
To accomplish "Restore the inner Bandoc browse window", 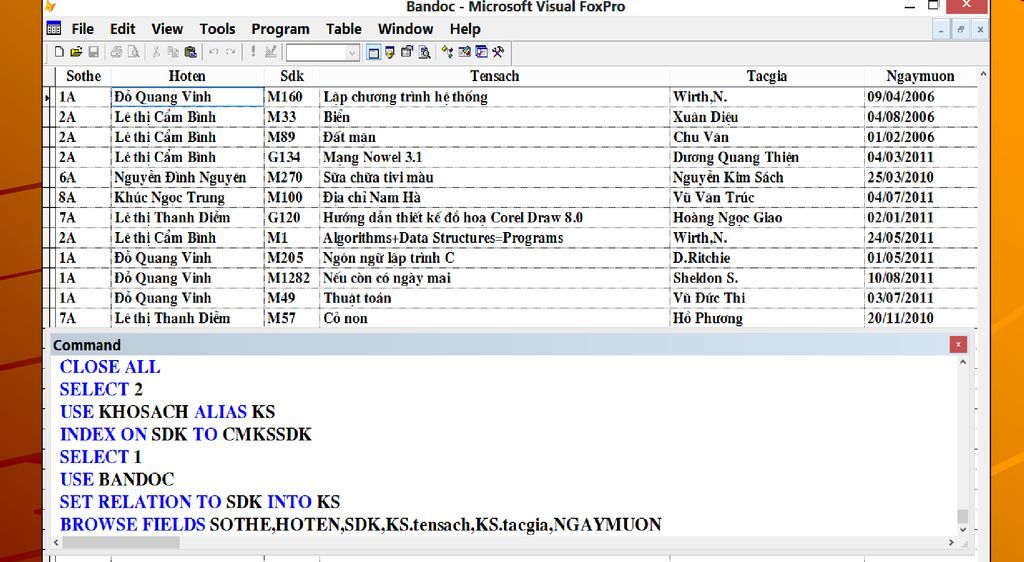I will click(961, 29).
